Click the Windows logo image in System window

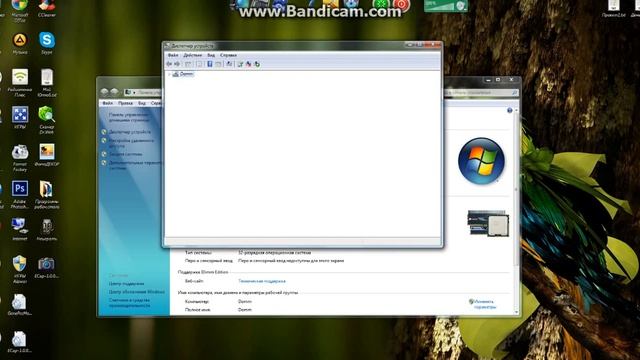(x=481, y=161)
